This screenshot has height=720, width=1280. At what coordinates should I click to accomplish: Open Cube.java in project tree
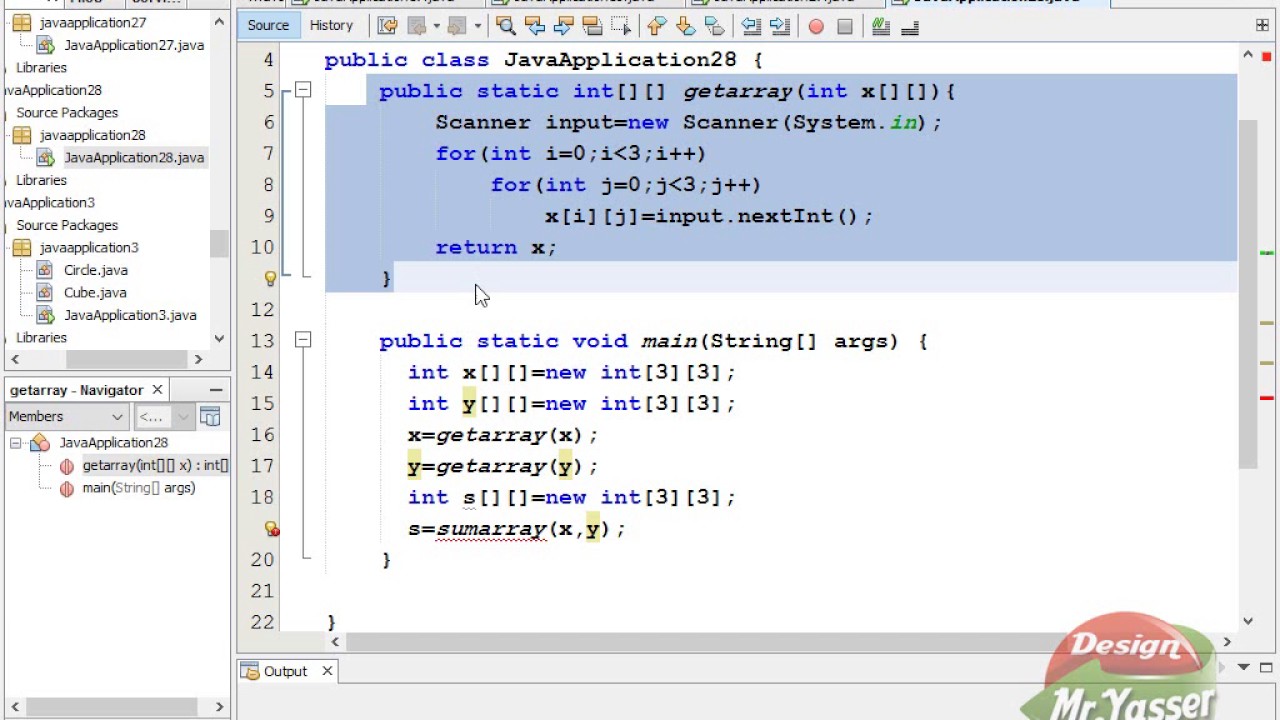(x=95, y=292)
